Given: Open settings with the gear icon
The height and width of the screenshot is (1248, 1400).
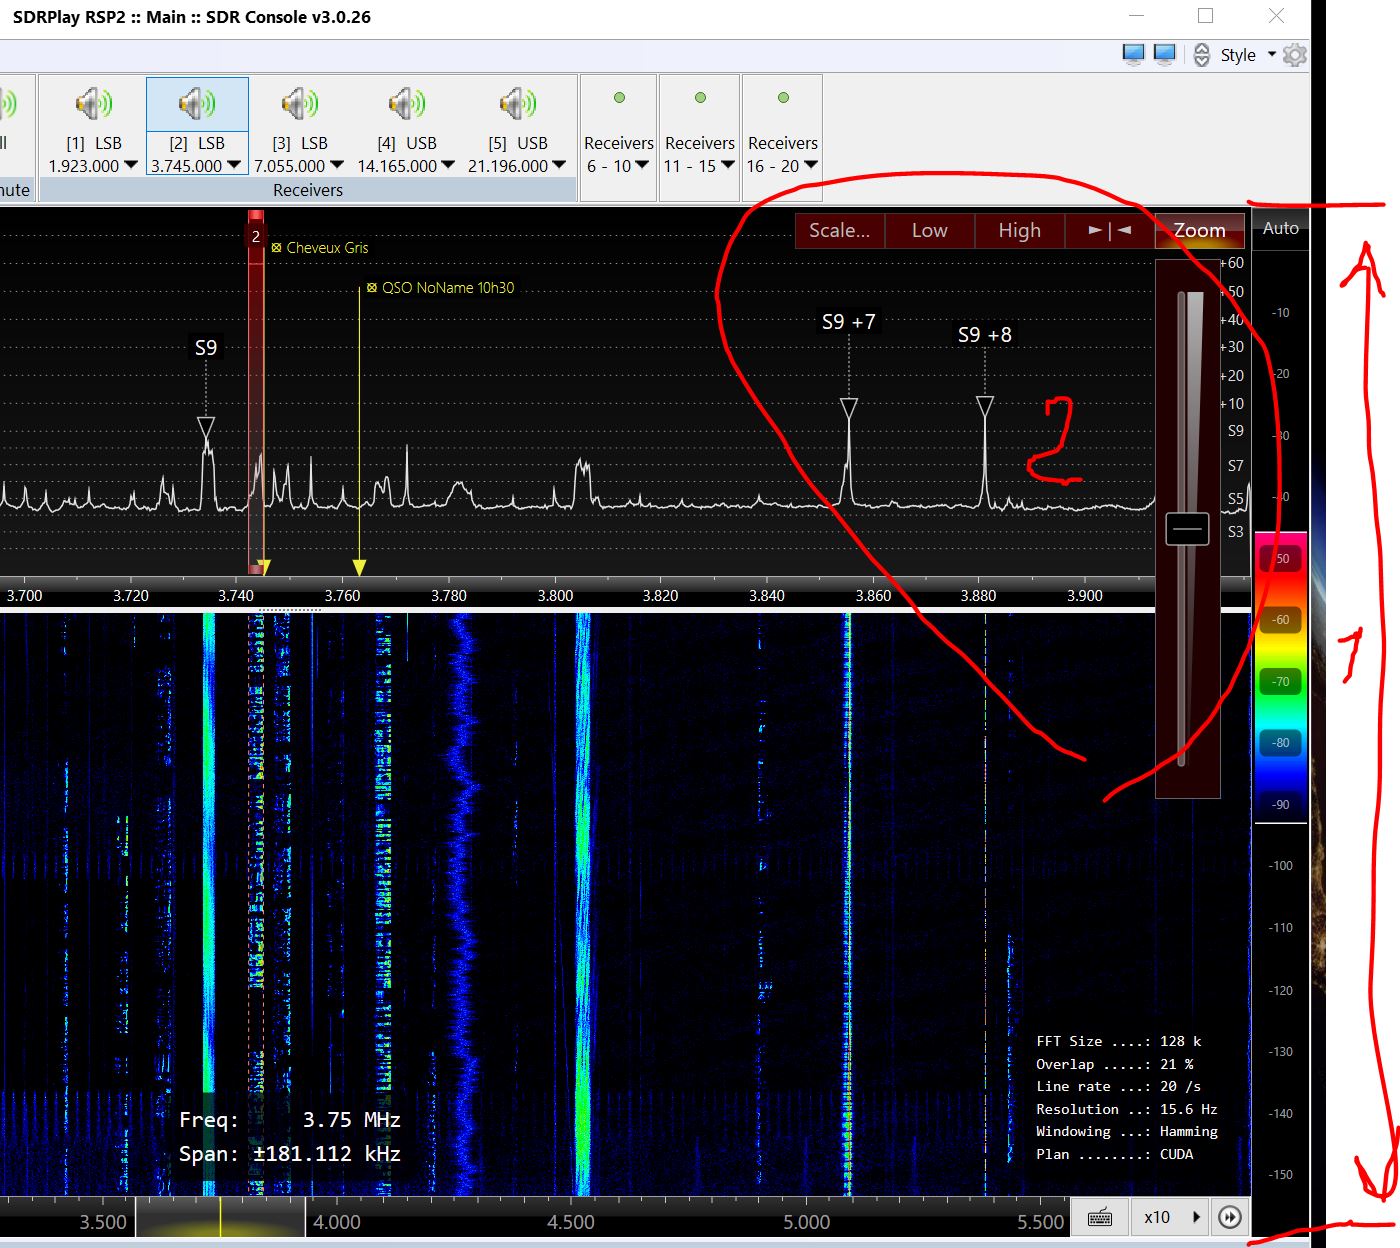Looking at the screenshot, I should (1294, 55).
